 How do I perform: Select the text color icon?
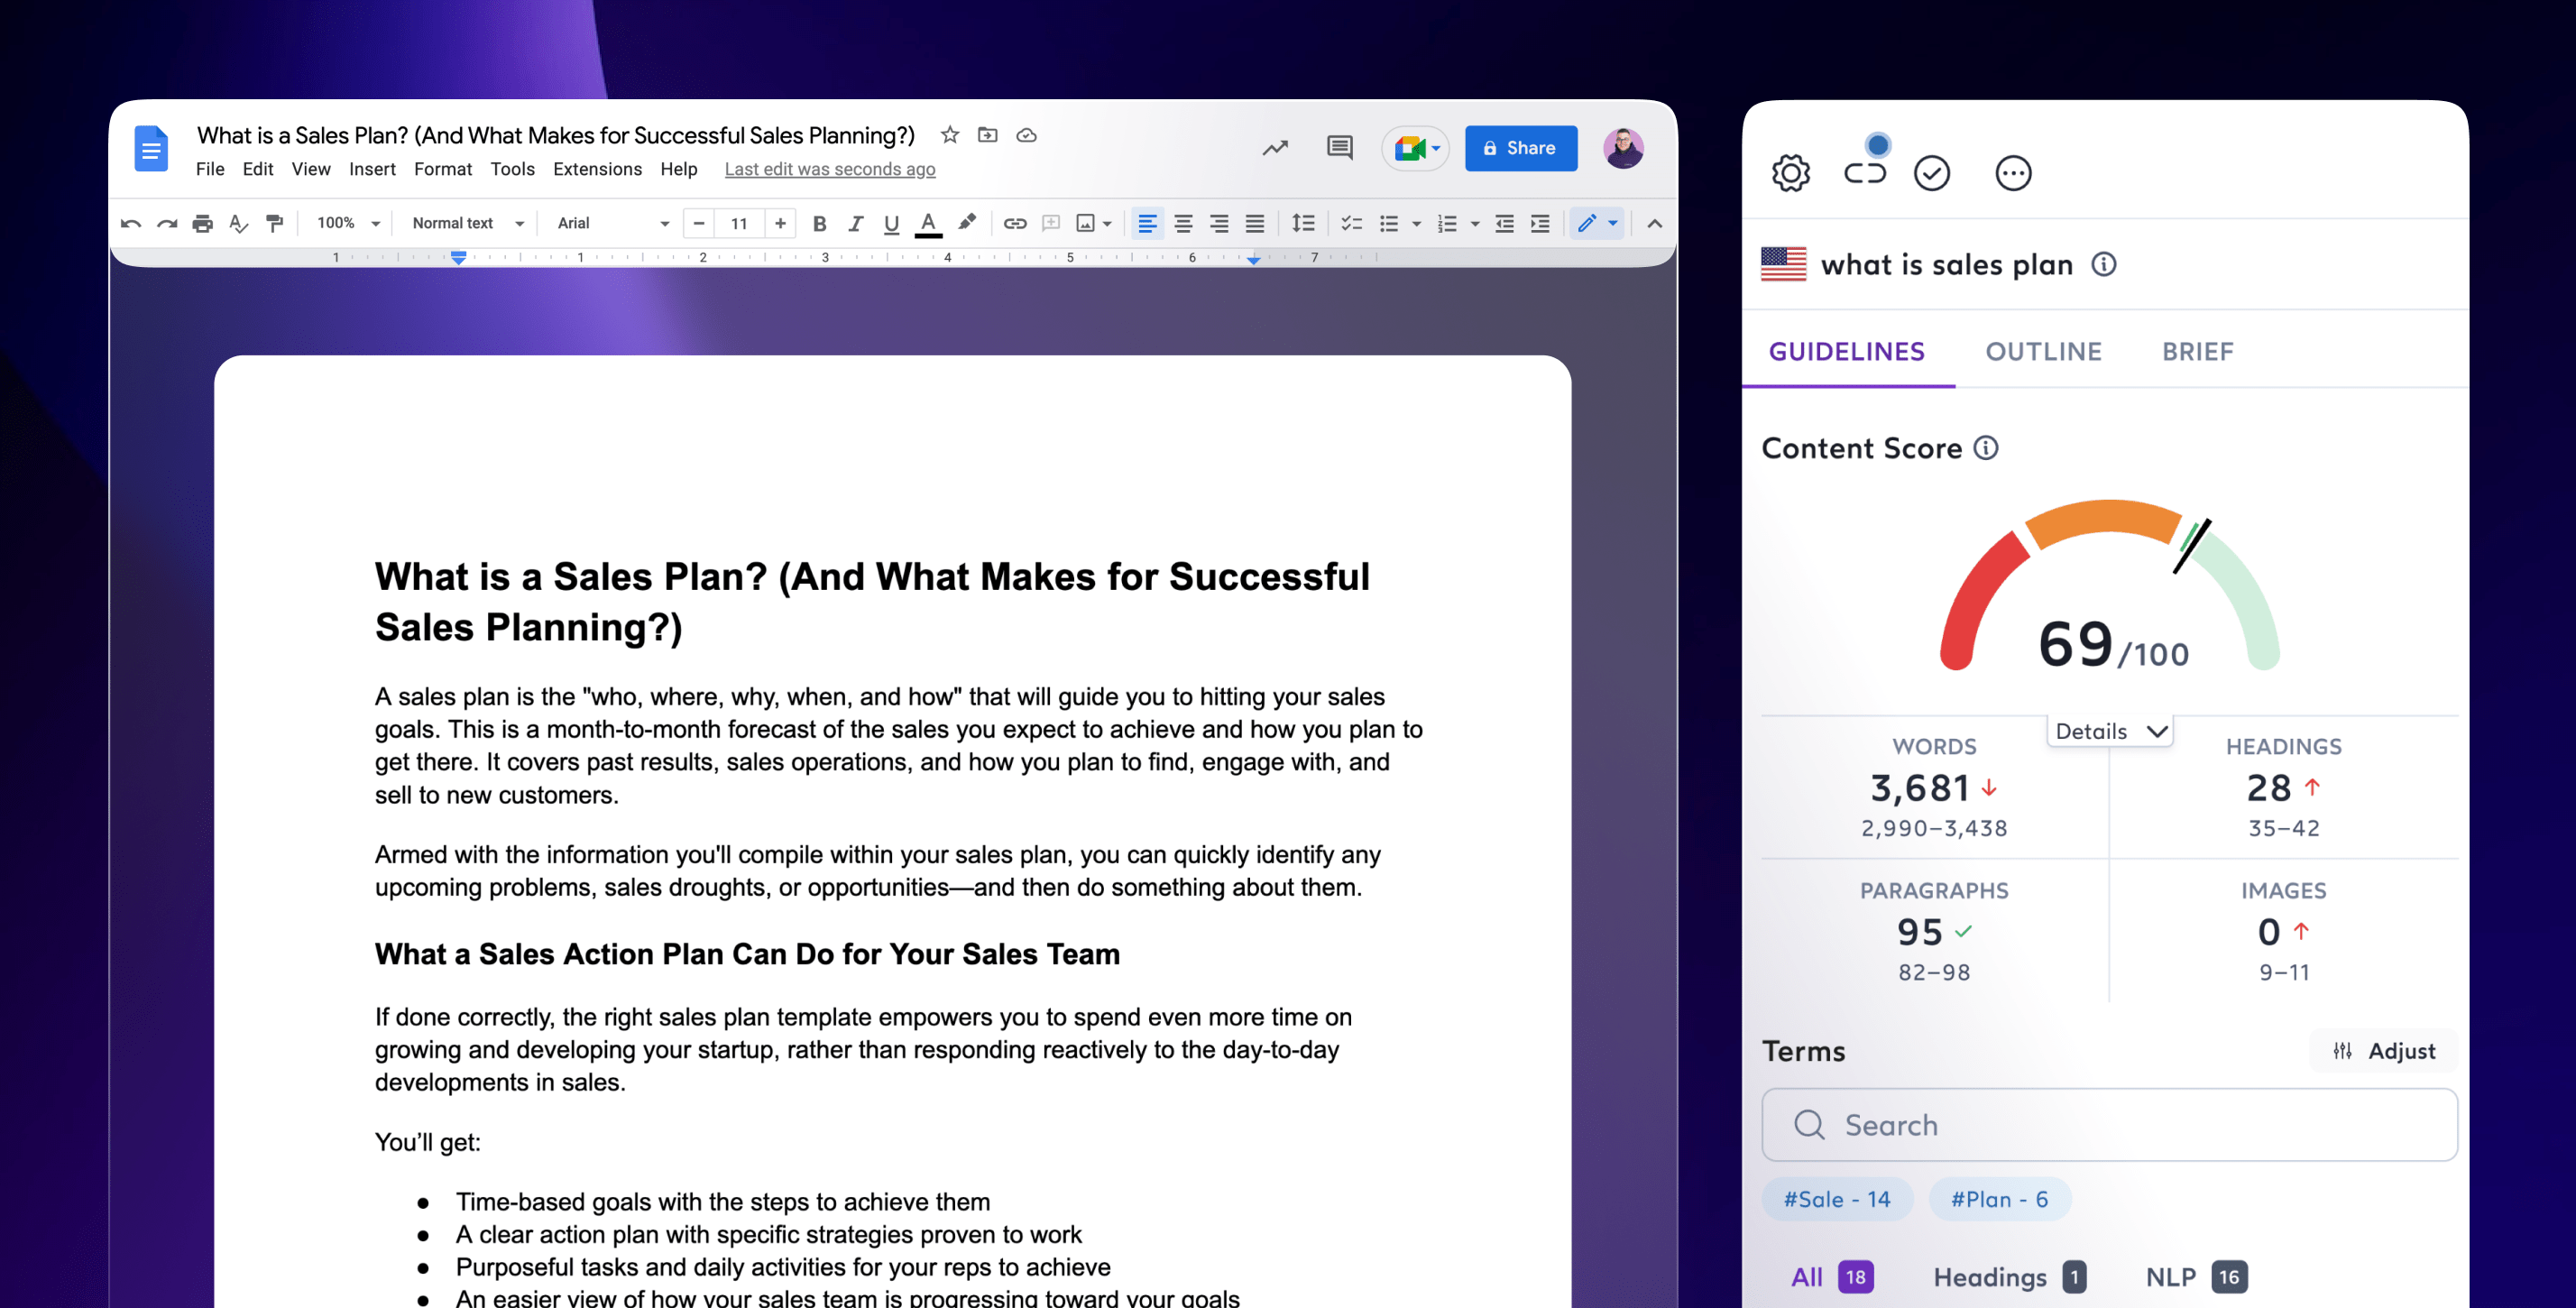pyautogui.click(x=929, y=222)
